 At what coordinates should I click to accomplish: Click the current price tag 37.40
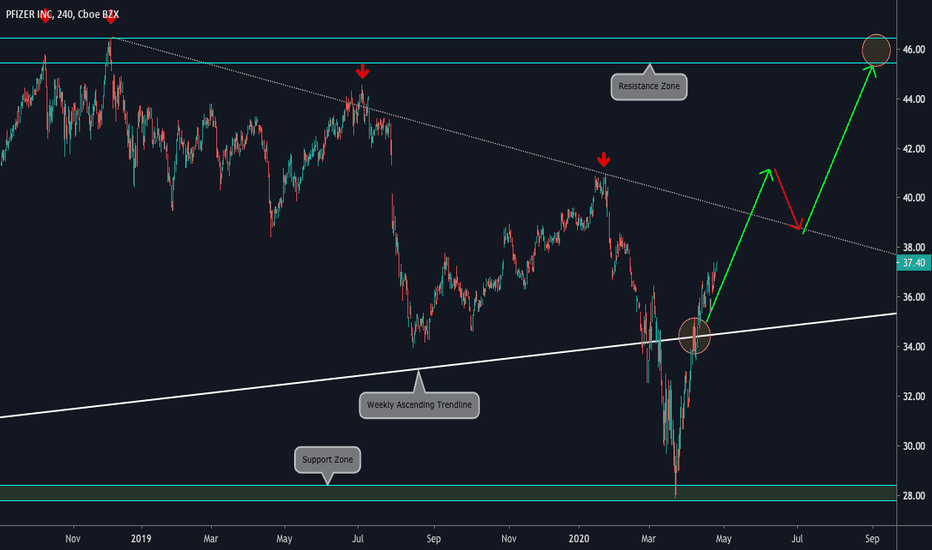point(914,263)
